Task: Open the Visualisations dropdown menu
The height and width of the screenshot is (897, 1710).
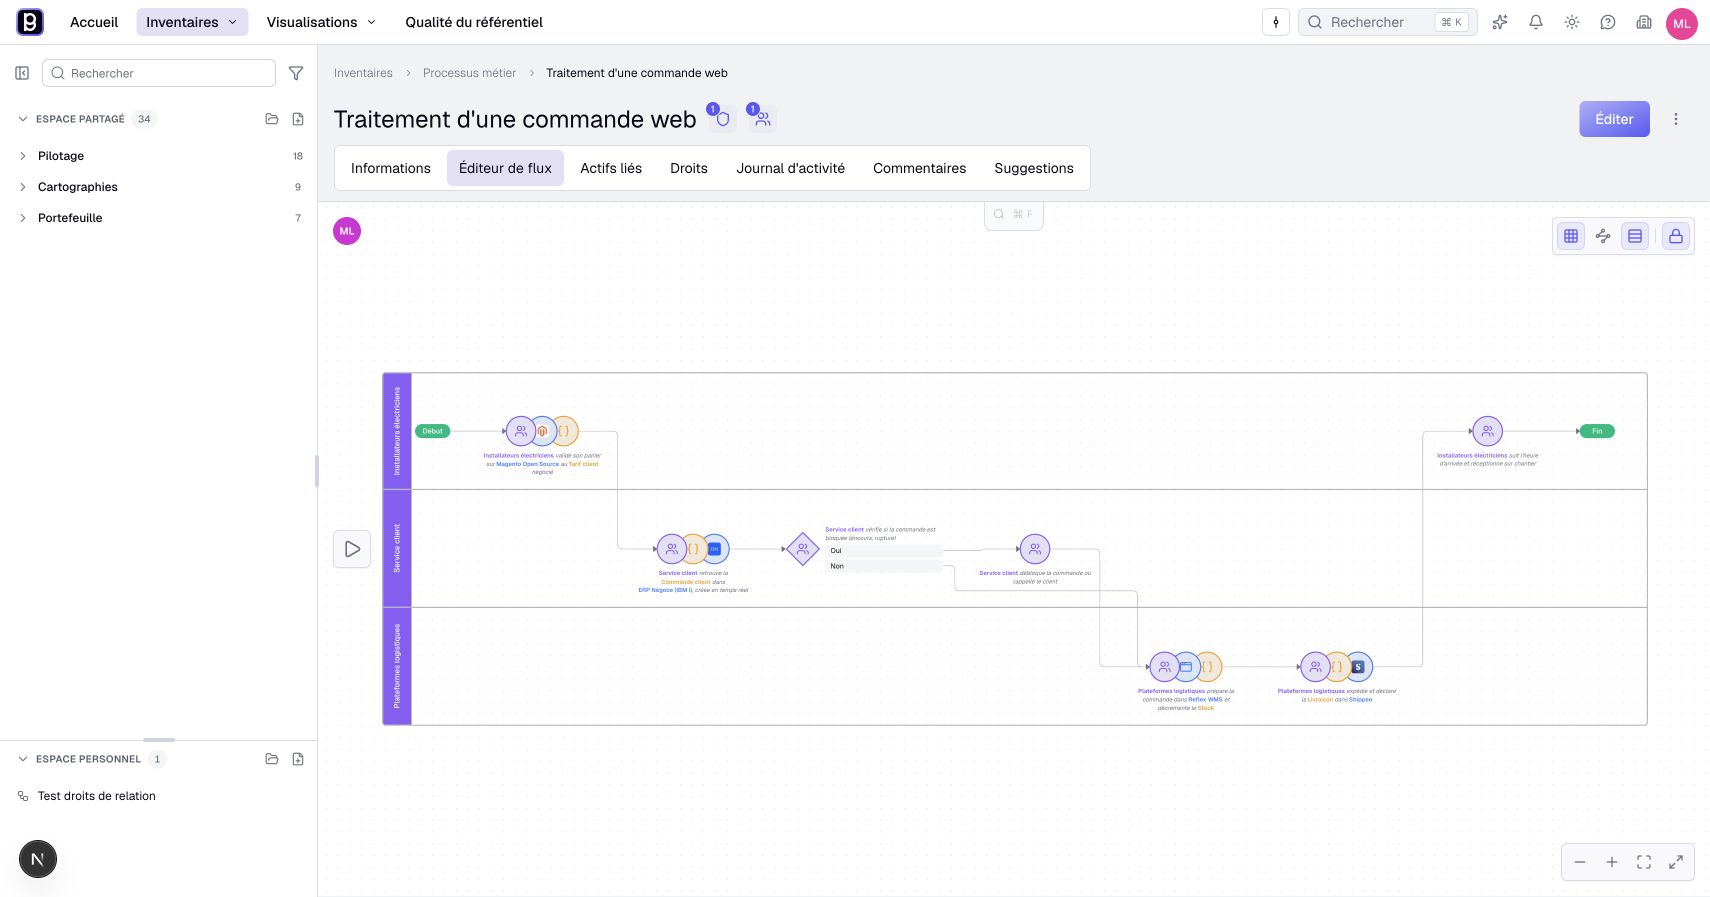Action: [321, 22]
